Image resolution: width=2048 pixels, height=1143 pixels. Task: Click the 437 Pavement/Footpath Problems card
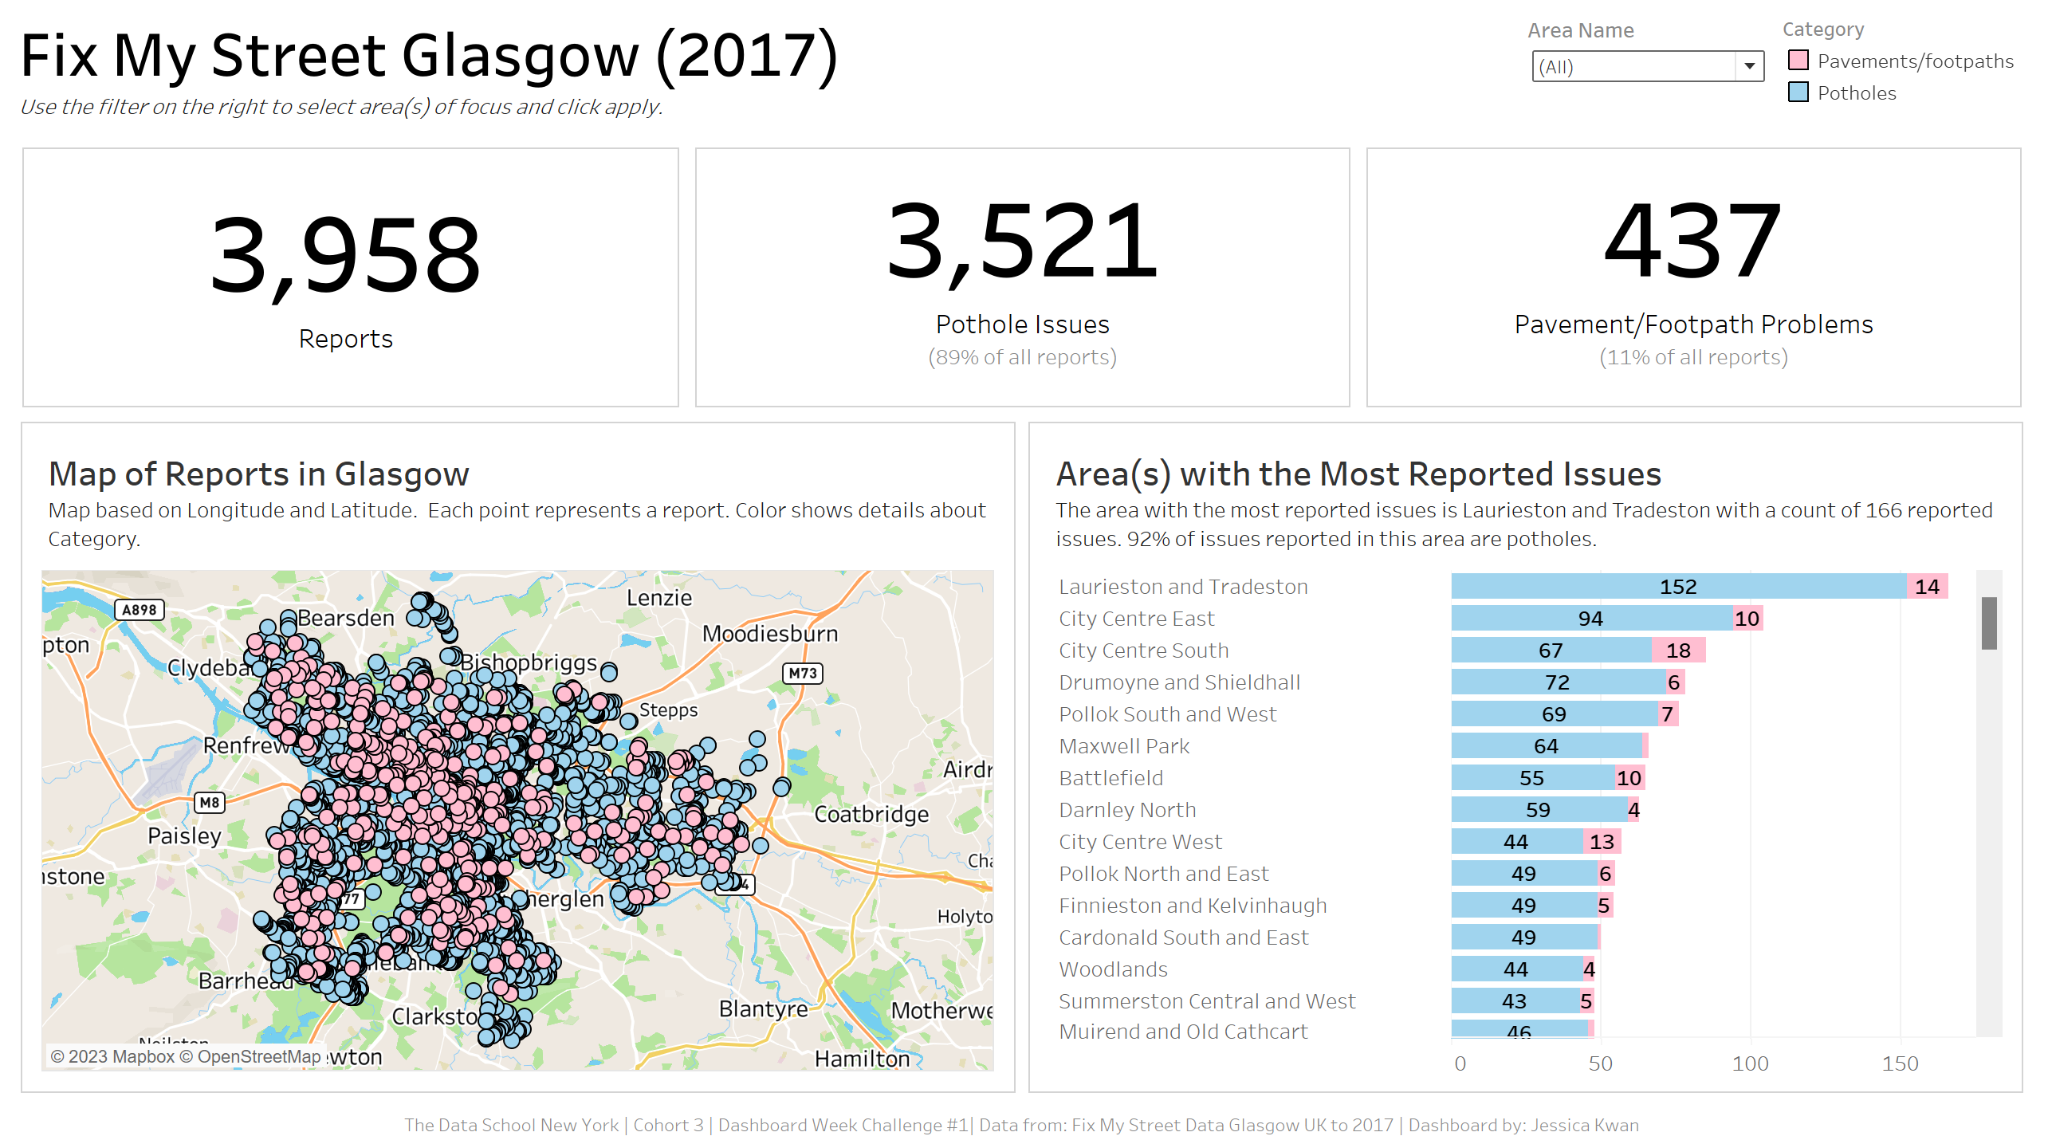click(x=1693, y=277)
